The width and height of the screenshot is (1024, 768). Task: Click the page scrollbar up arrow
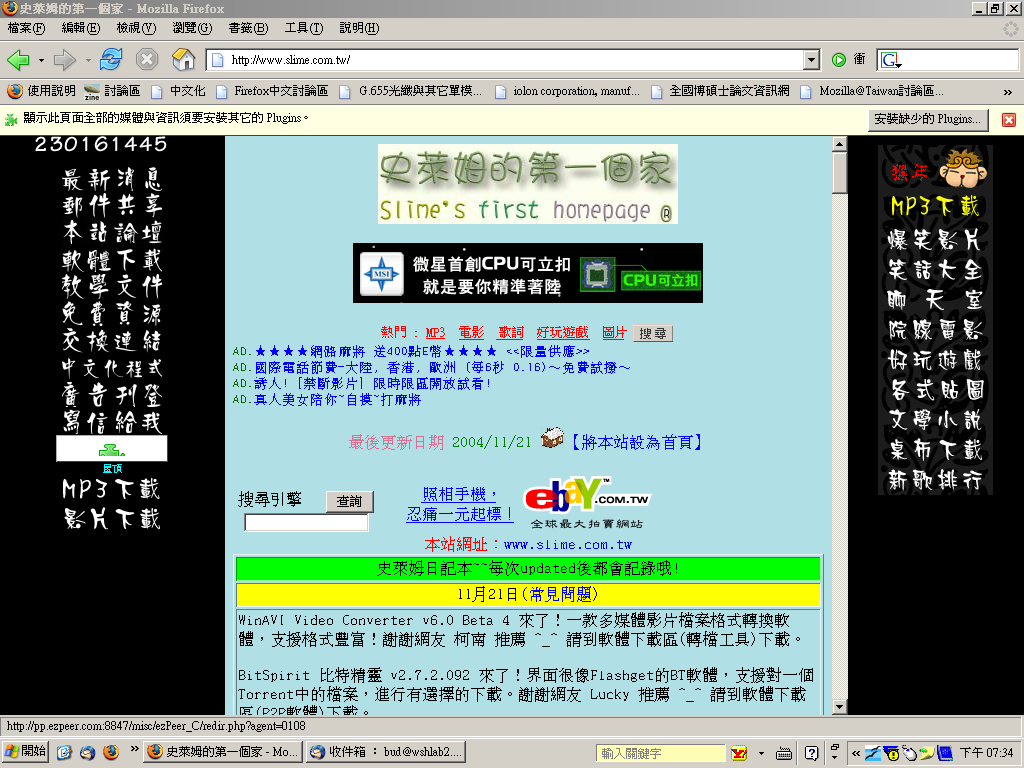pyautogui.click(x=840, y=144)
